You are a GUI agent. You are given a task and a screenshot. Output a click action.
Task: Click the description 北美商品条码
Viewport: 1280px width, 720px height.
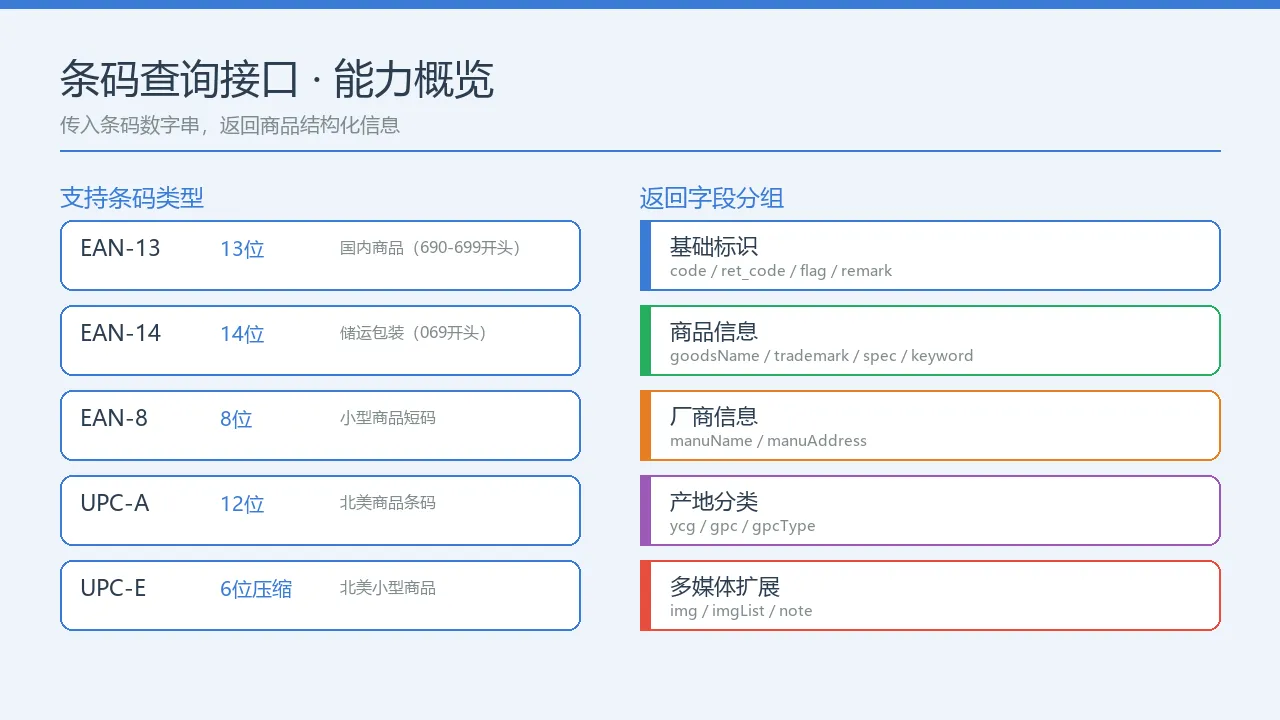pos(388,503)
